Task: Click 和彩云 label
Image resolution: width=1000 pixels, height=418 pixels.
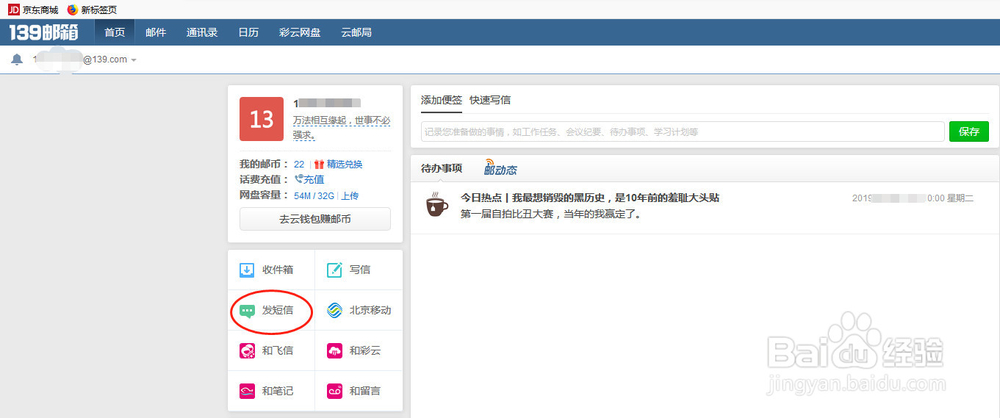Action: [365, 351]
